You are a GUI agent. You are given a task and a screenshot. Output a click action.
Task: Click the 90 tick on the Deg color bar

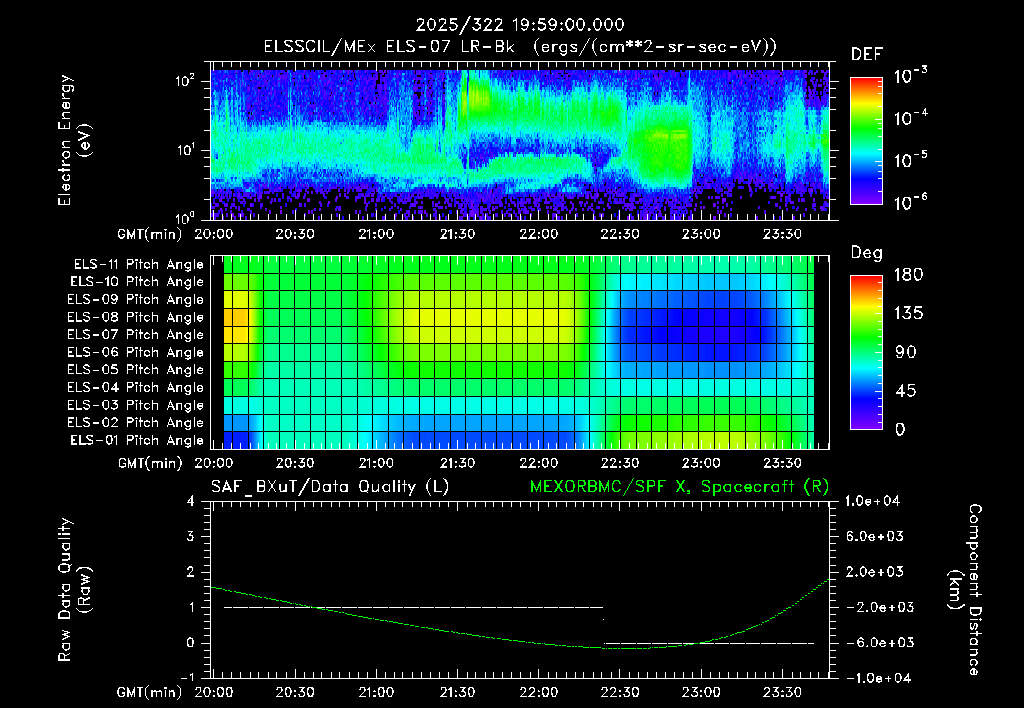904,352
